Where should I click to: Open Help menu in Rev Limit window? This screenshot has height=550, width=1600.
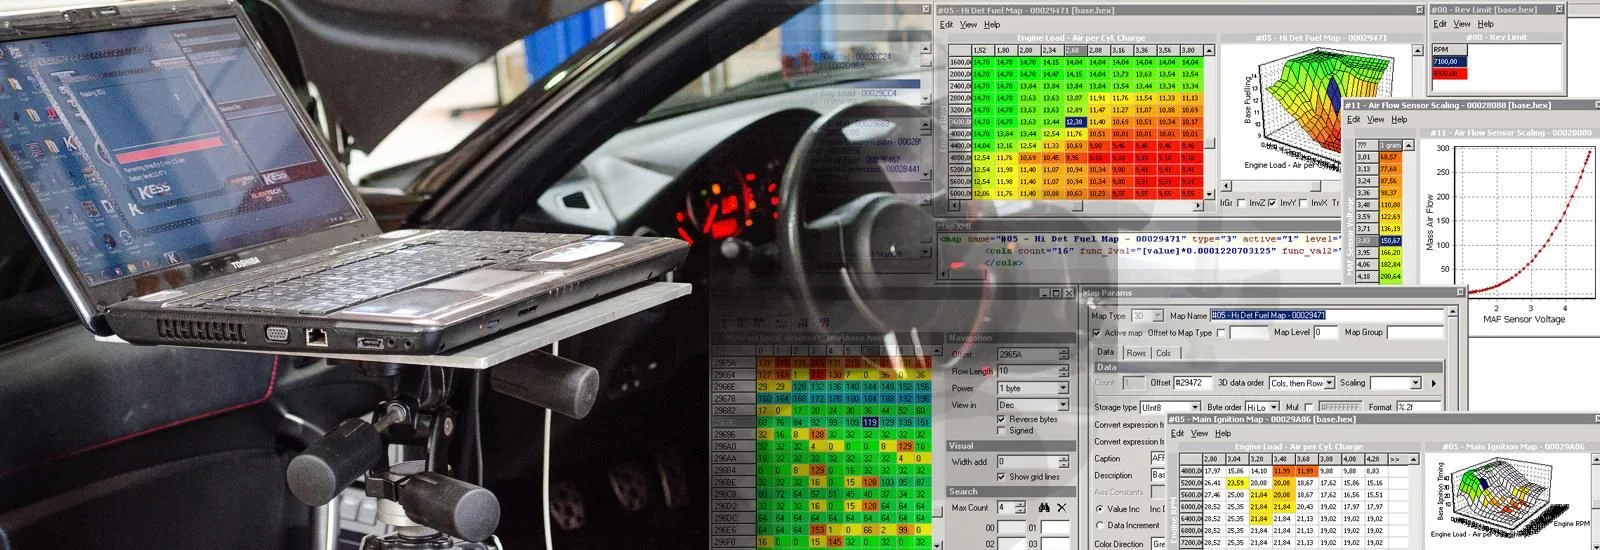click(x=1485, y=24)
